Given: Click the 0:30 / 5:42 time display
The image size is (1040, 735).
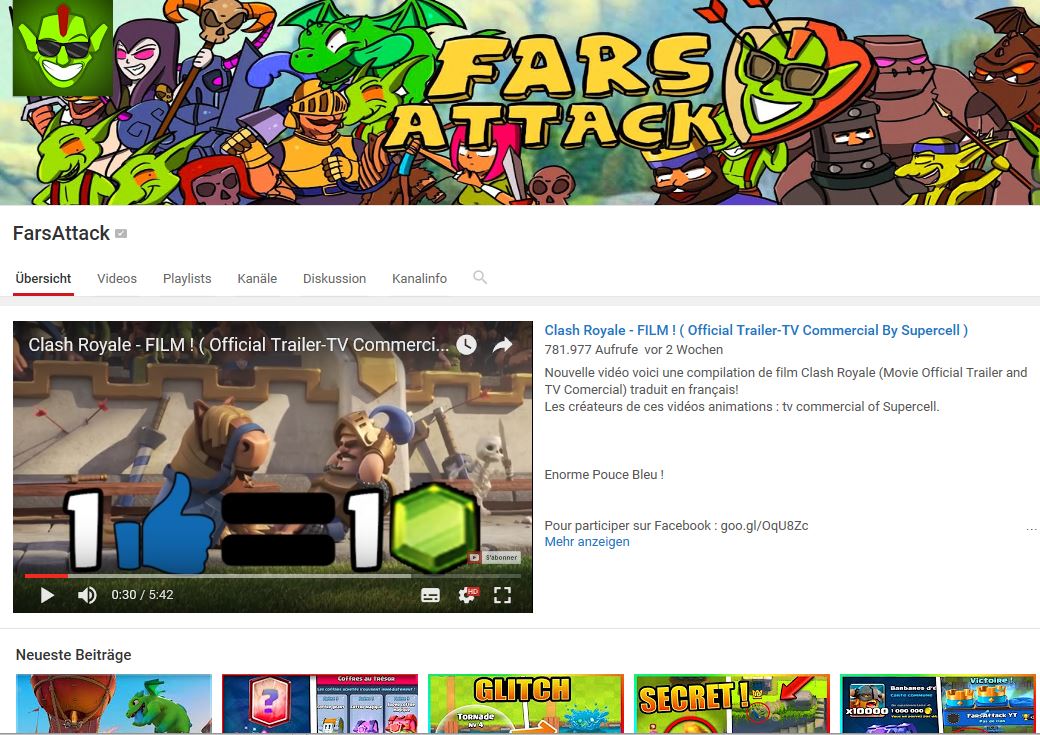Looking at the screenshot, I should pyautogui.click(x=142, y=595).
